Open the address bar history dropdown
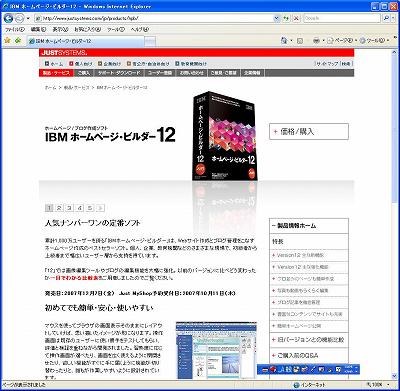This screenshot has height=391, width=400. (277, 18)
